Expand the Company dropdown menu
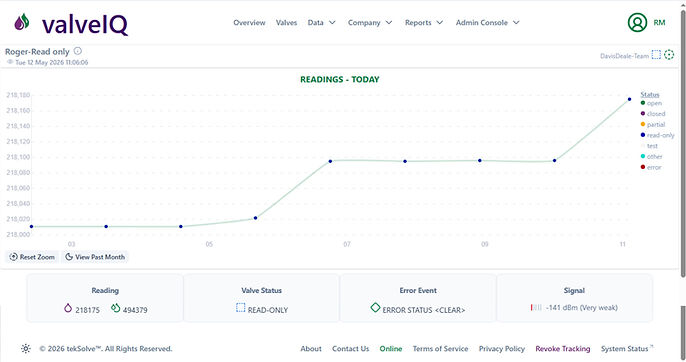Screen dimensions: 686x362 click(x=370, y=22)
